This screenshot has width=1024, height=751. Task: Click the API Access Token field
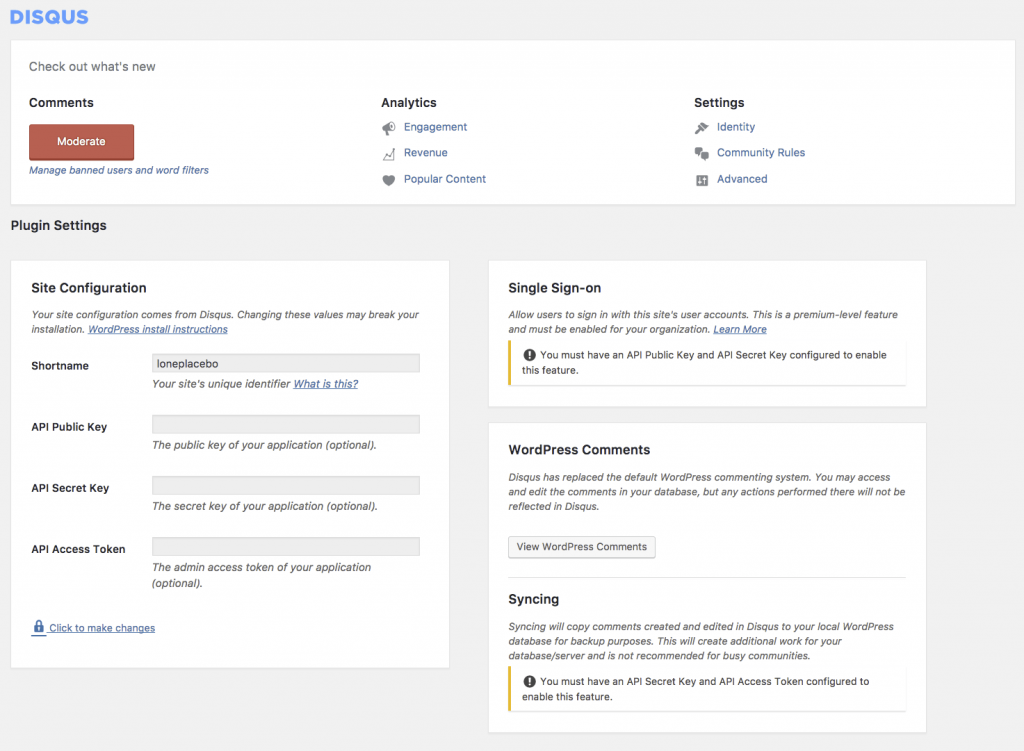click(x=285, y=547)
